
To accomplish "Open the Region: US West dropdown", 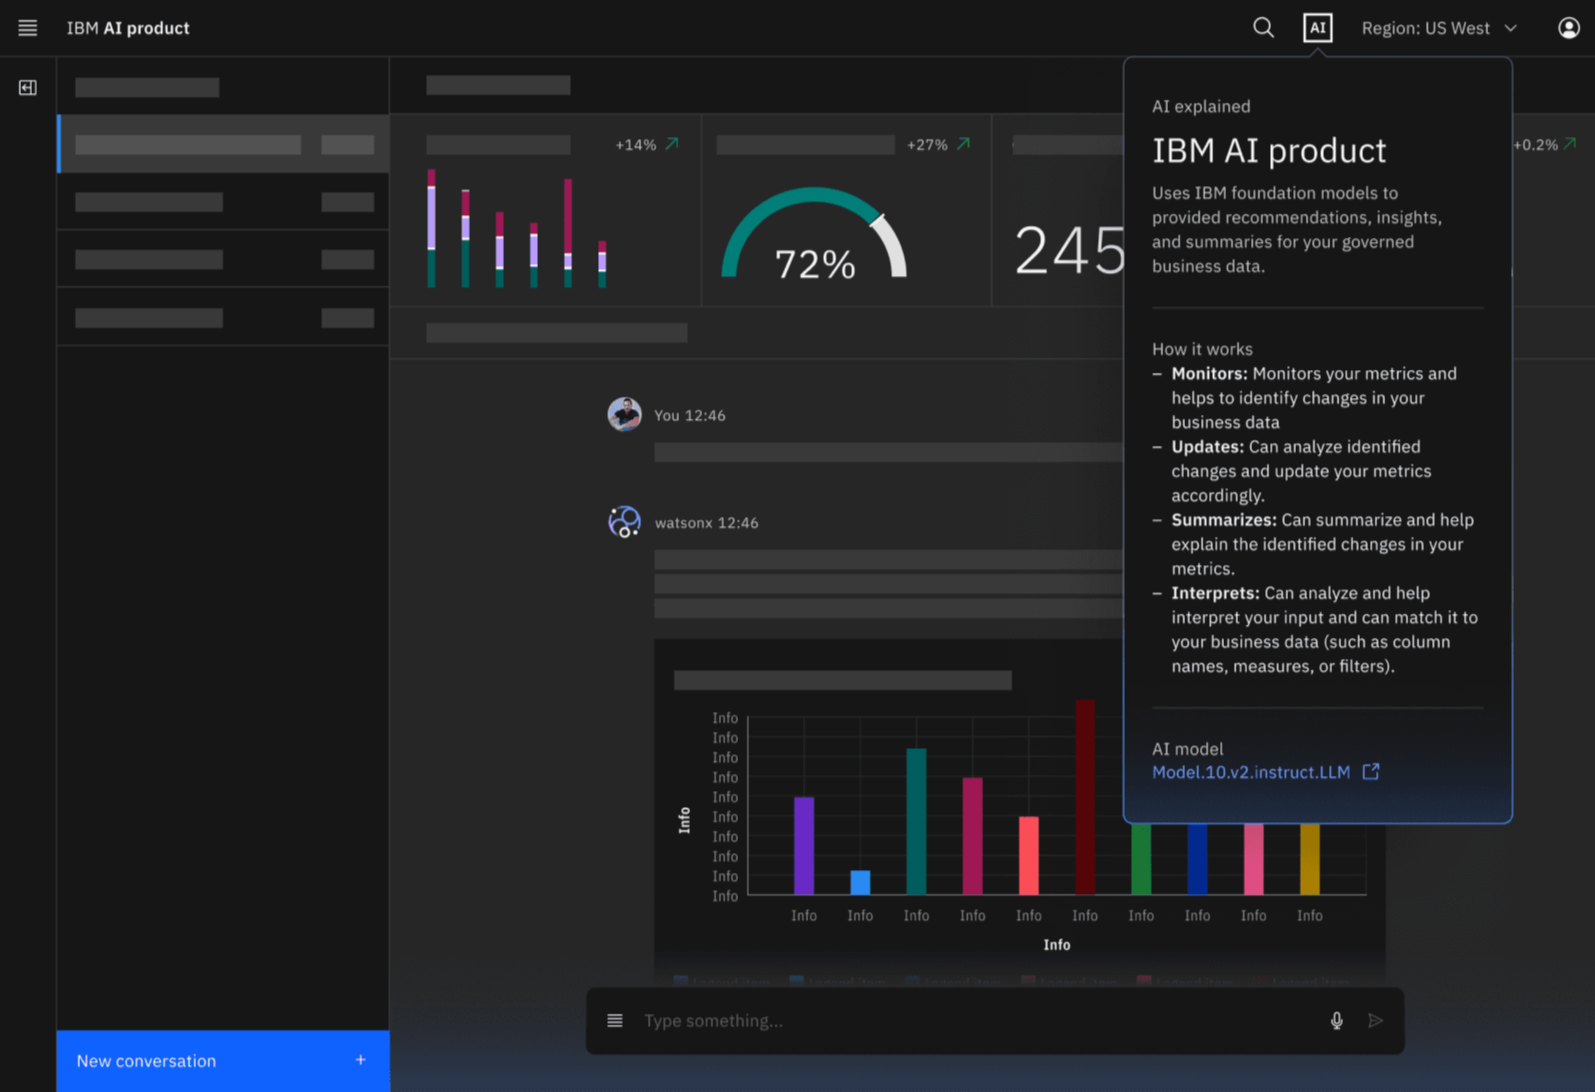I will point(1439,28).
